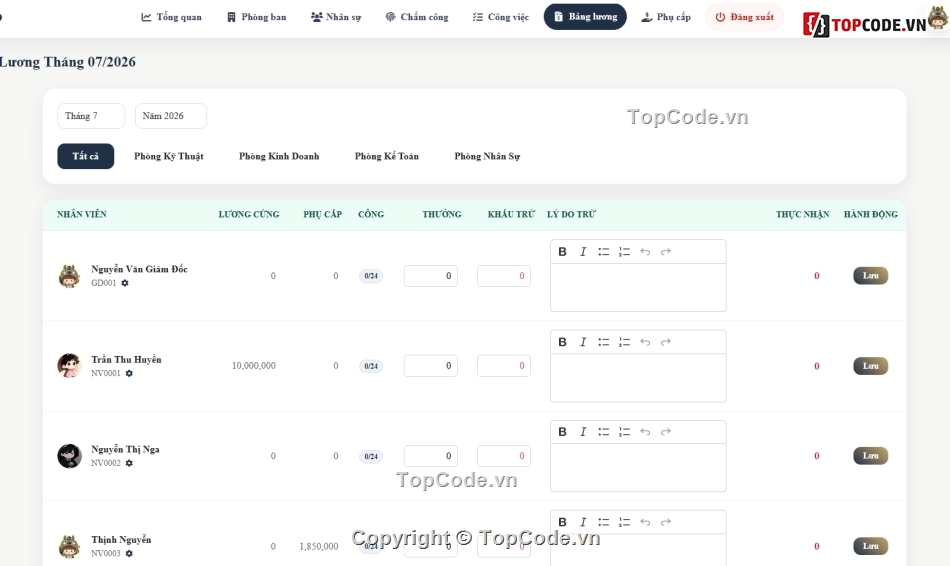The height and width of the screenshot is (566, 950).
Task: Open the Nhân sự menu item
Action: [336, 17]
